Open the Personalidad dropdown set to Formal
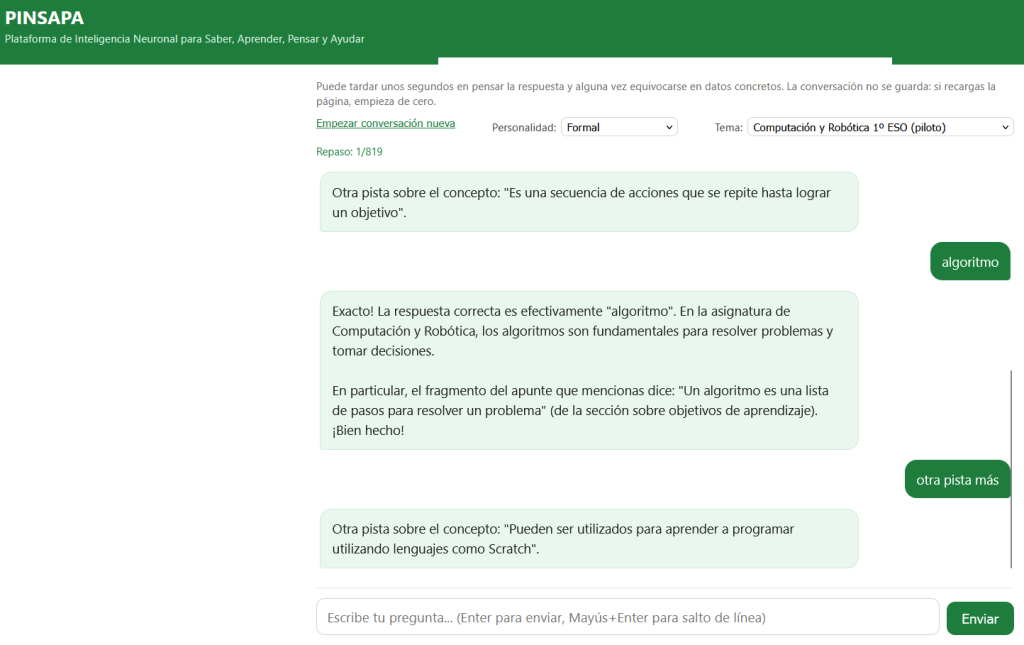 click(x=619, y=127)
